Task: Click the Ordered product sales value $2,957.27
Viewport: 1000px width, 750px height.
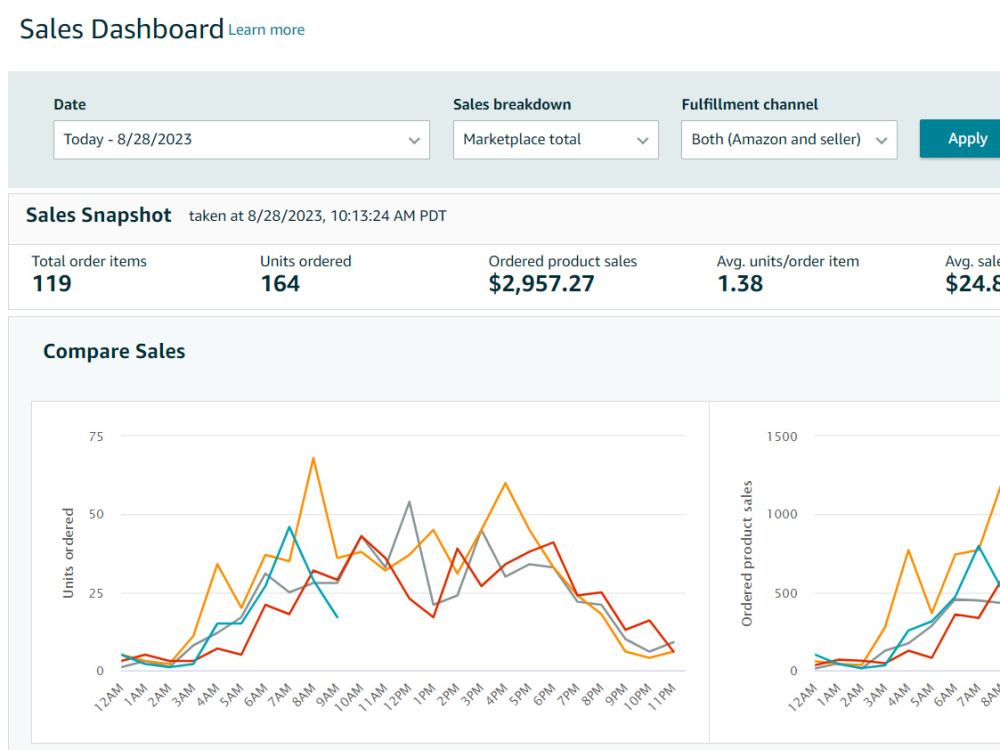Action: click(x=541, y=283)
